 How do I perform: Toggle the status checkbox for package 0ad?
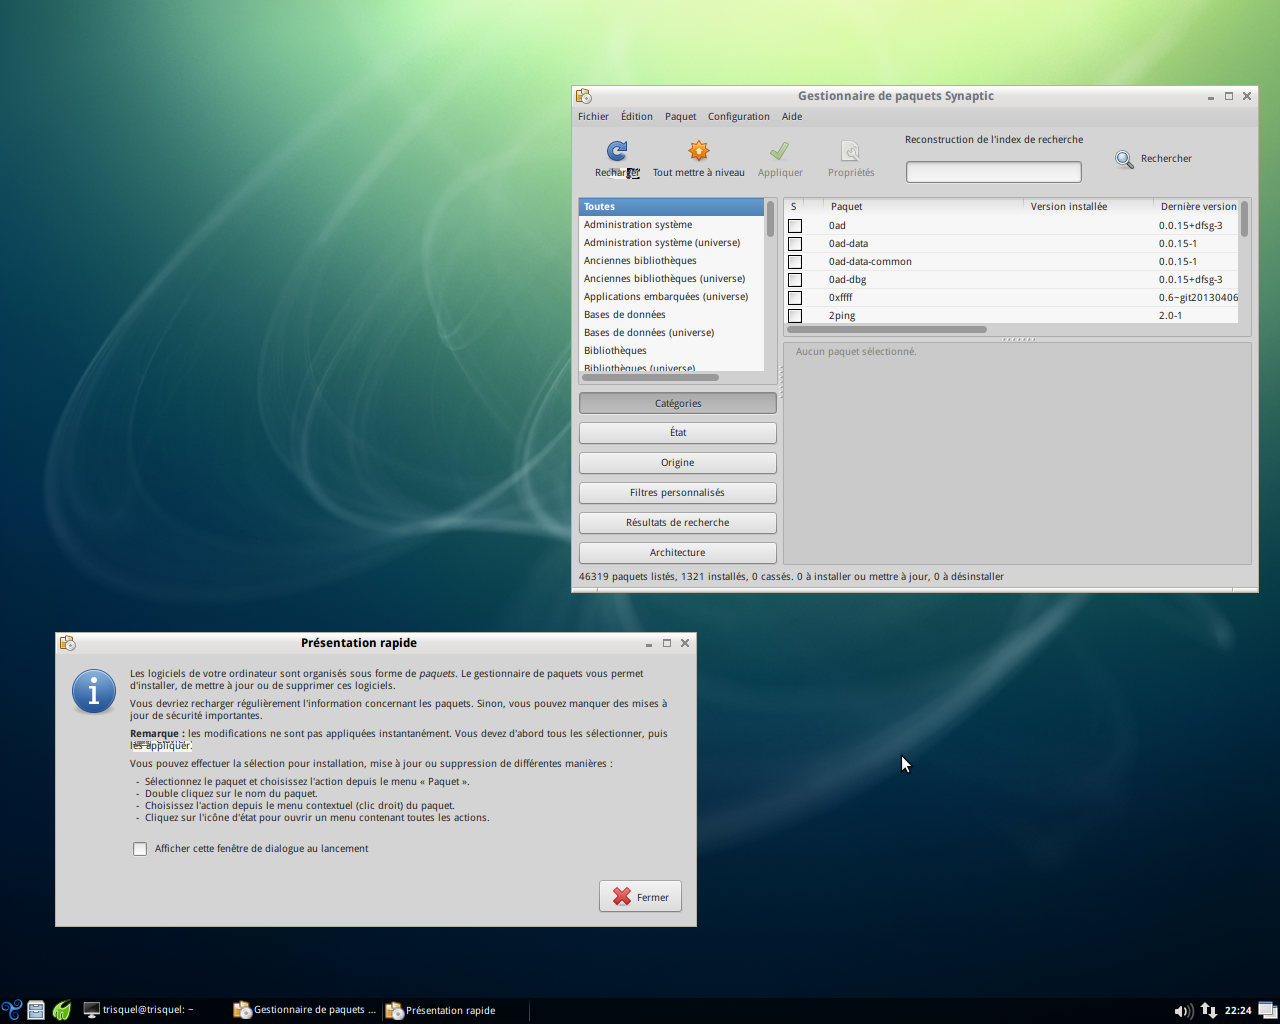pos(795,226)
